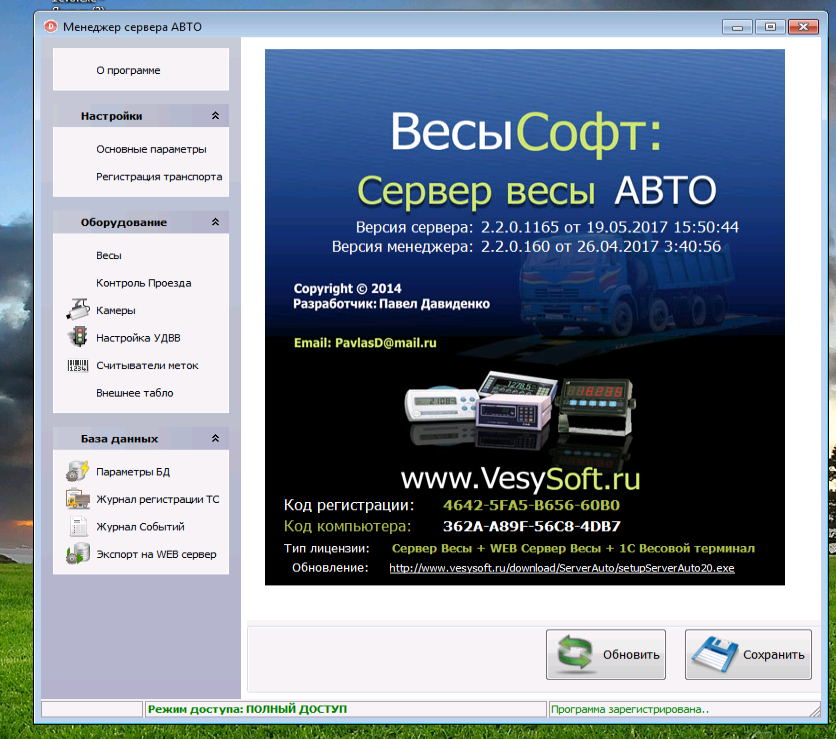Open Журнал регистрации ТС label
This screenshot has height=739, width=836.
pos(158,499)
